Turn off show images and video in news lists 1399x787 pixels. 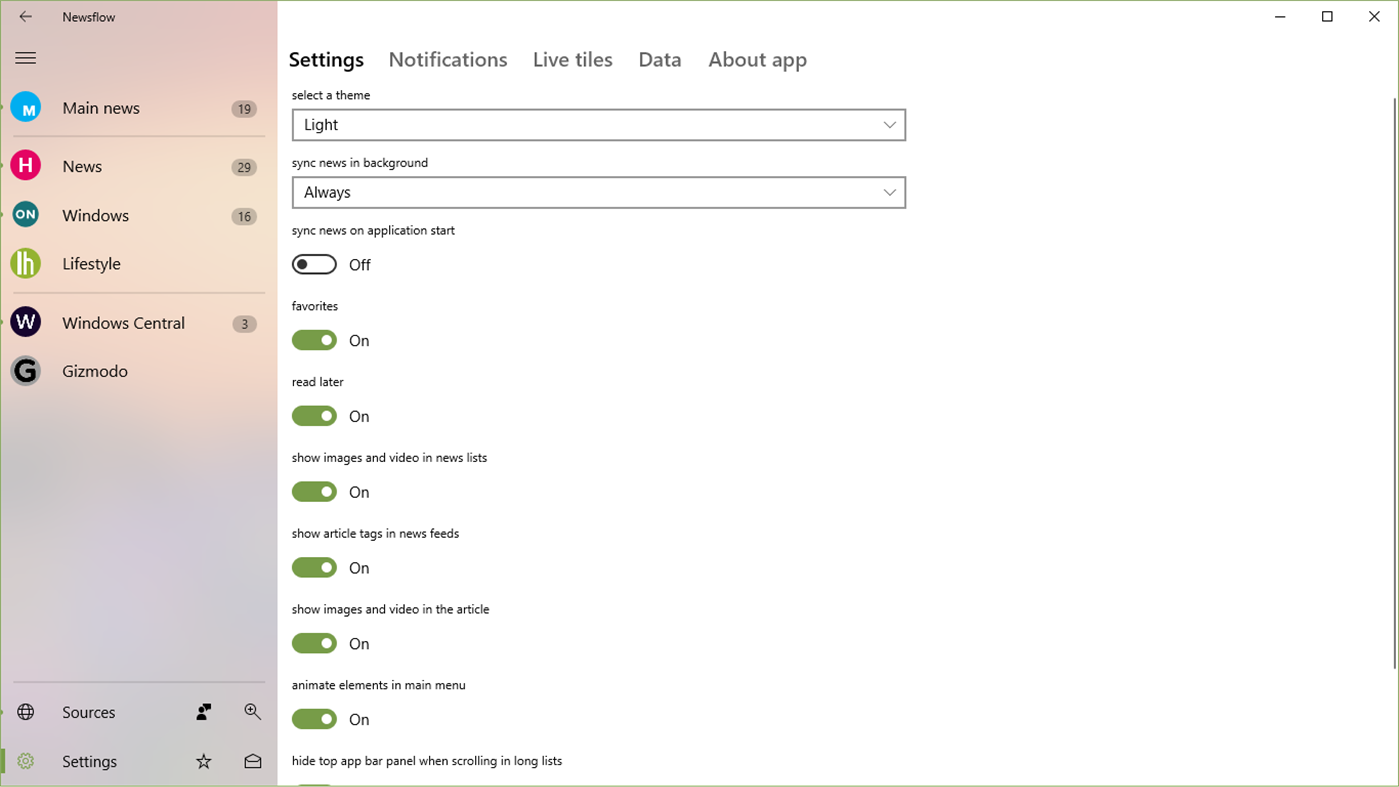(314, 491)
